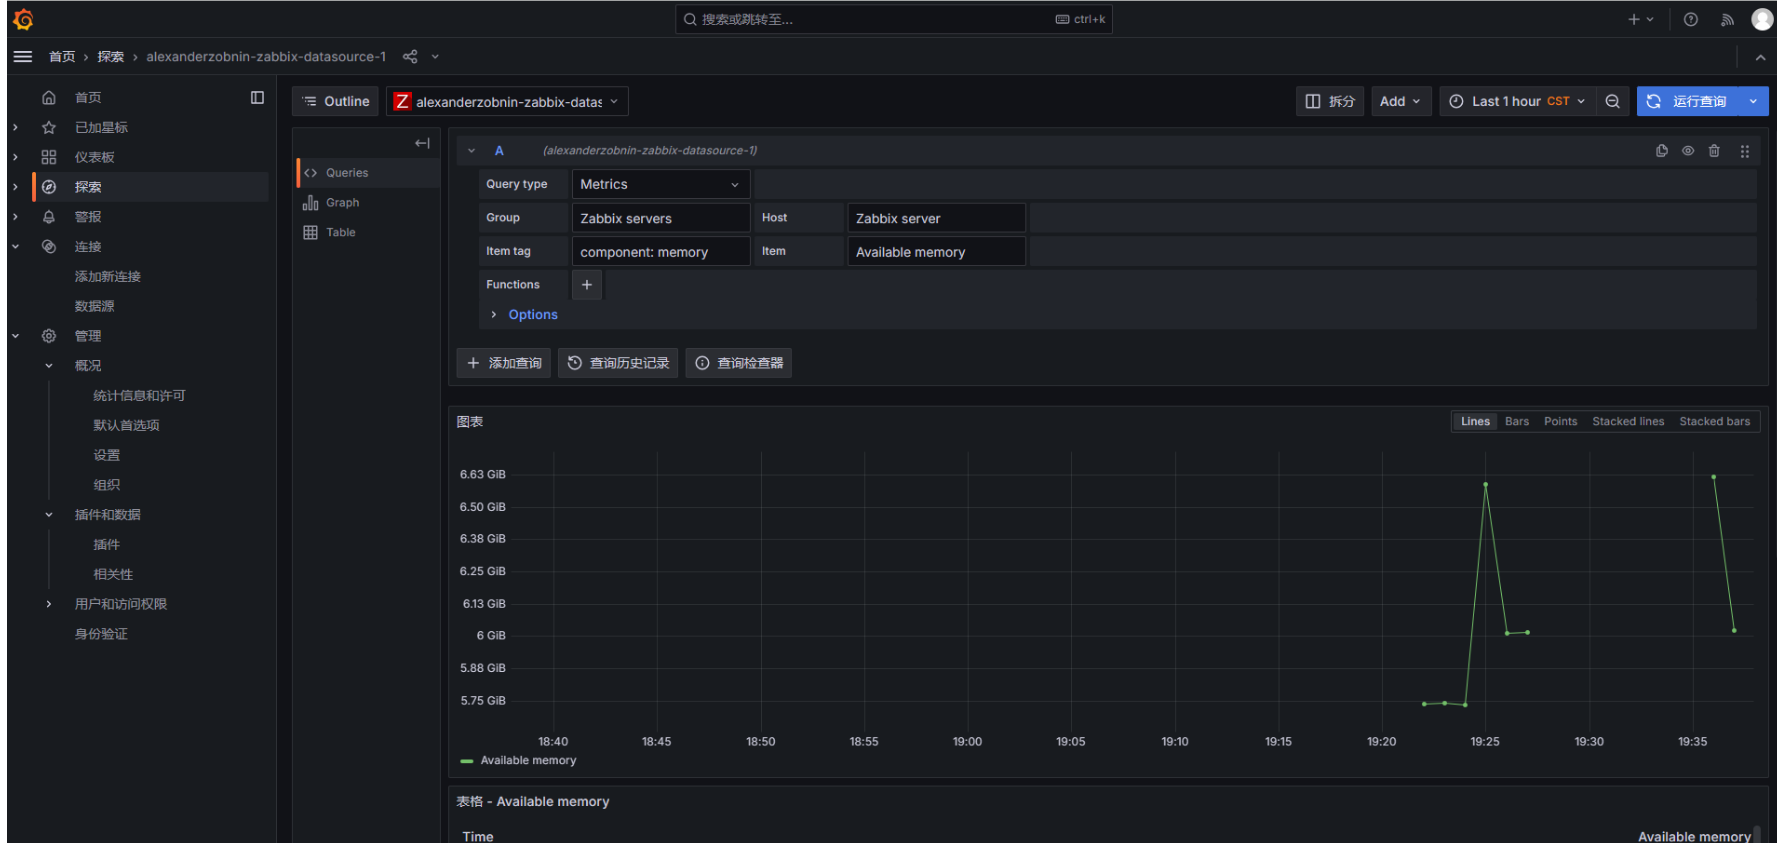This screenshot has width=1777, height=843.
Task: Click the dock menu panel icon
Action: [x=257, y=97]
